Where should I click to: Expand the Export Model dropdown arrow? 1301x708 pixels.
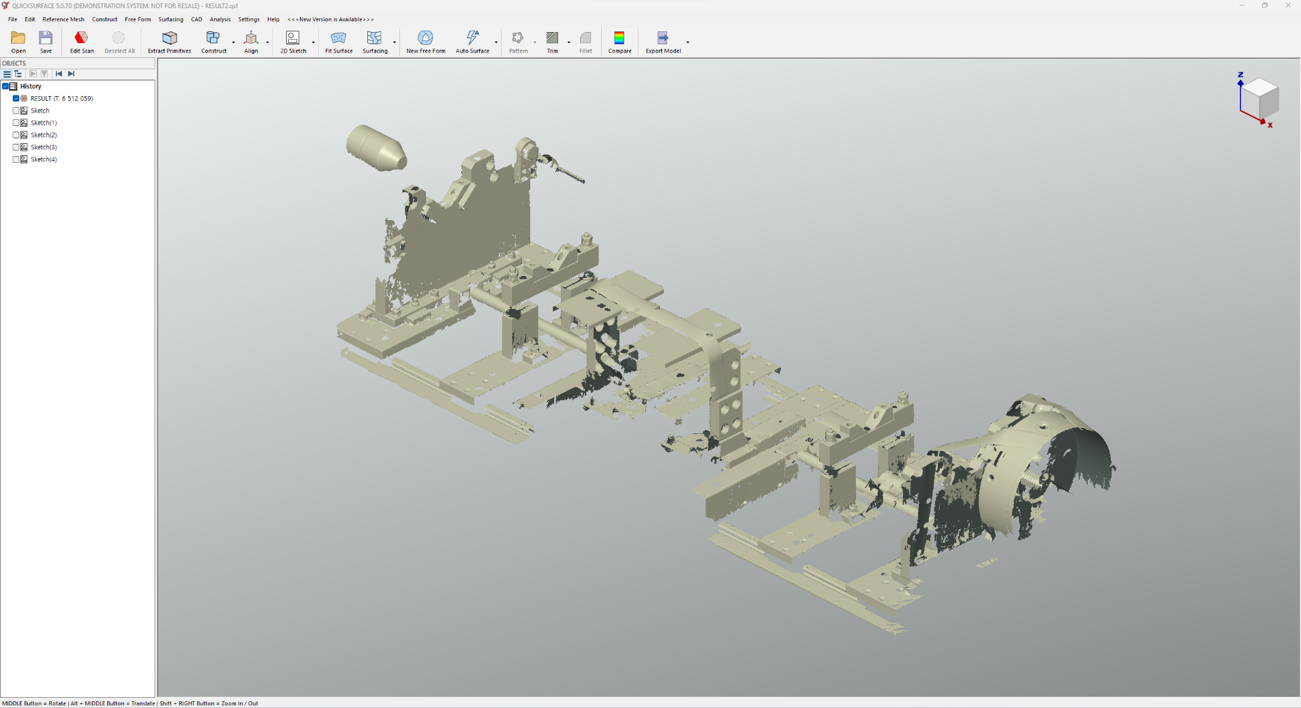tap(688, 42)
